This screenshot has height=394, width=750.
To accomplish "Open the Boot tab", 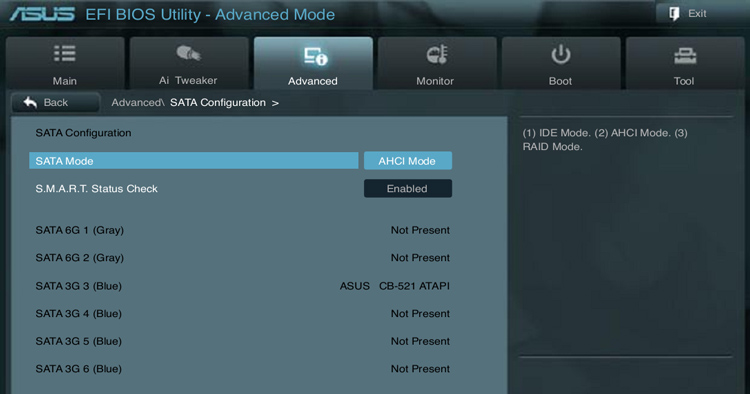I will pos(561,63).
